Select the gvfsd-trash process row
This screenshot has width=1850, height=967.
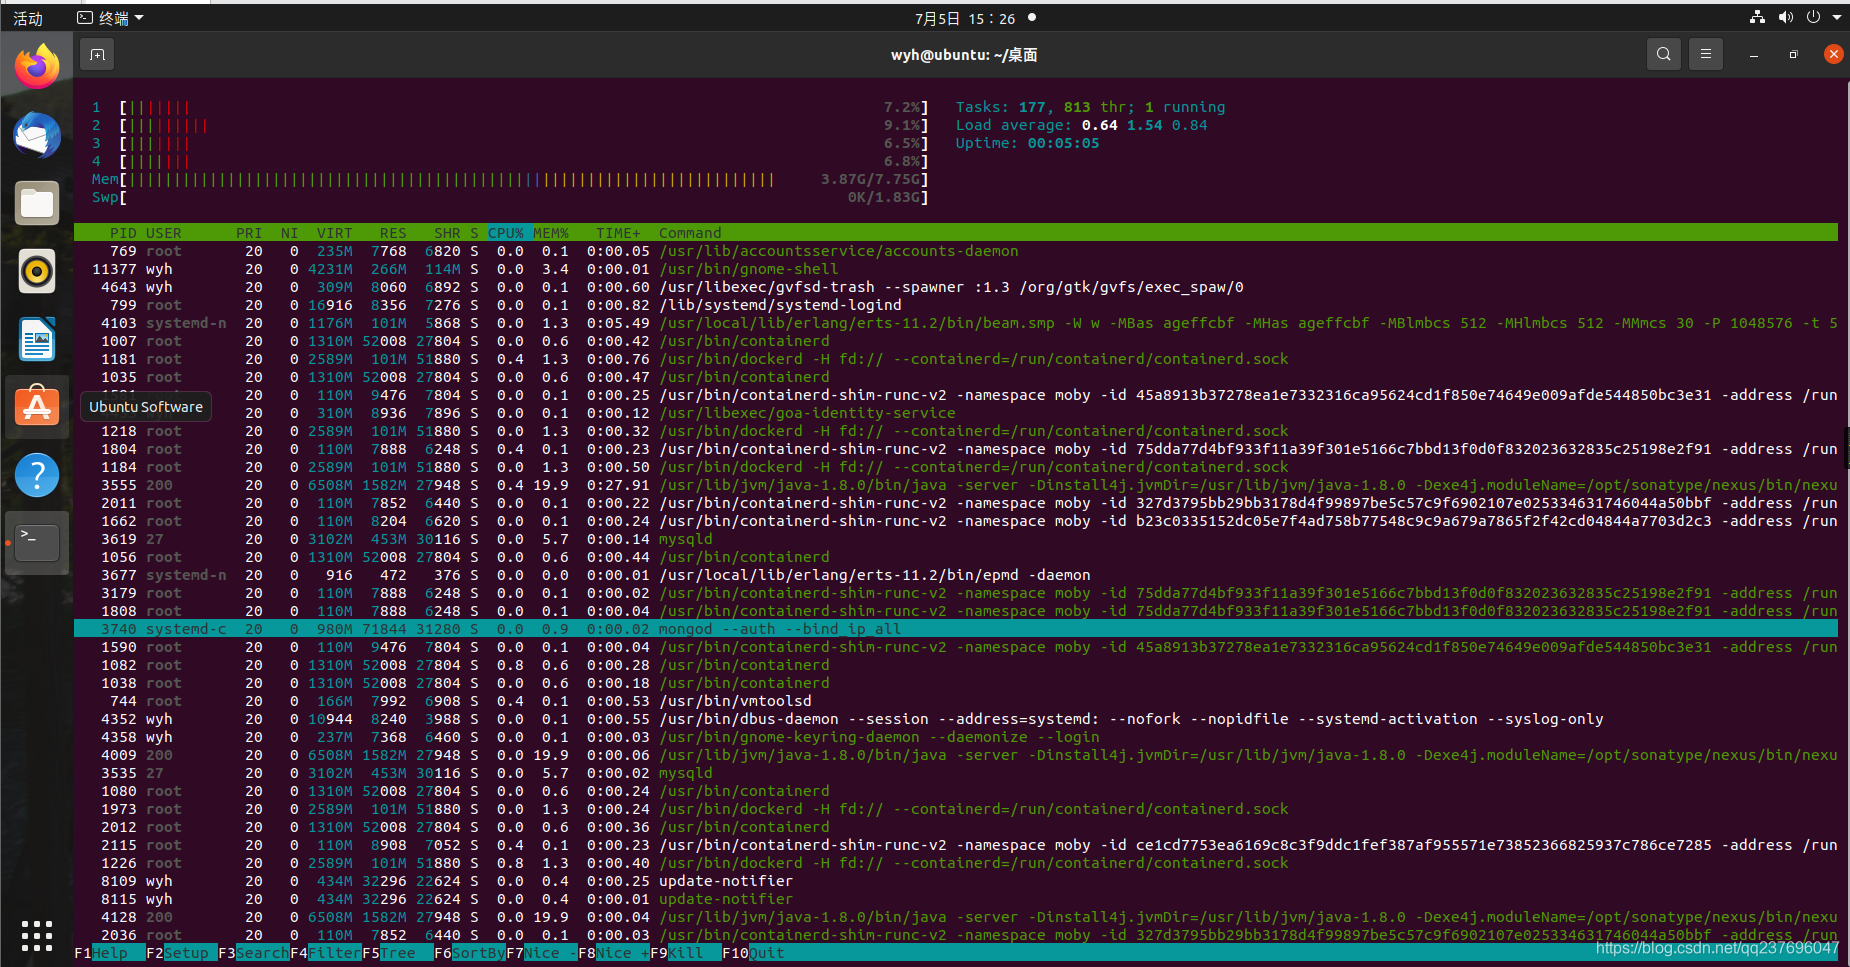(956, 287)
